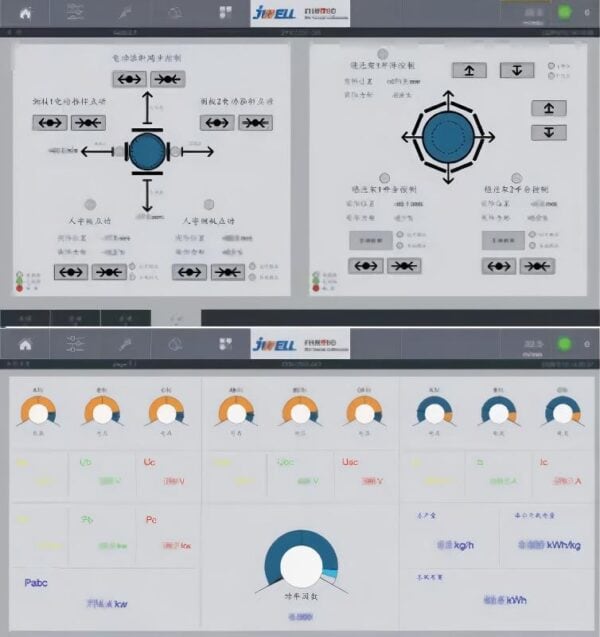Open the wrench maintenance icon on upper screen
This screenshot has width=600, height=637.
coord(125,13)
